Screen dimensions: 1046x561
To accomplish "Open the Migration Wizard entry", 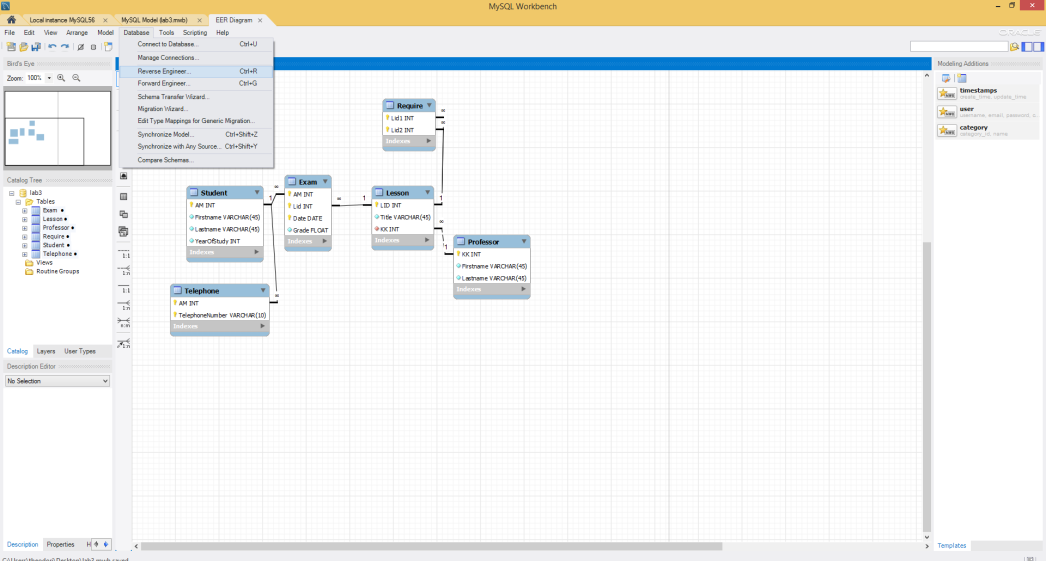I will (x=196, y=109).
